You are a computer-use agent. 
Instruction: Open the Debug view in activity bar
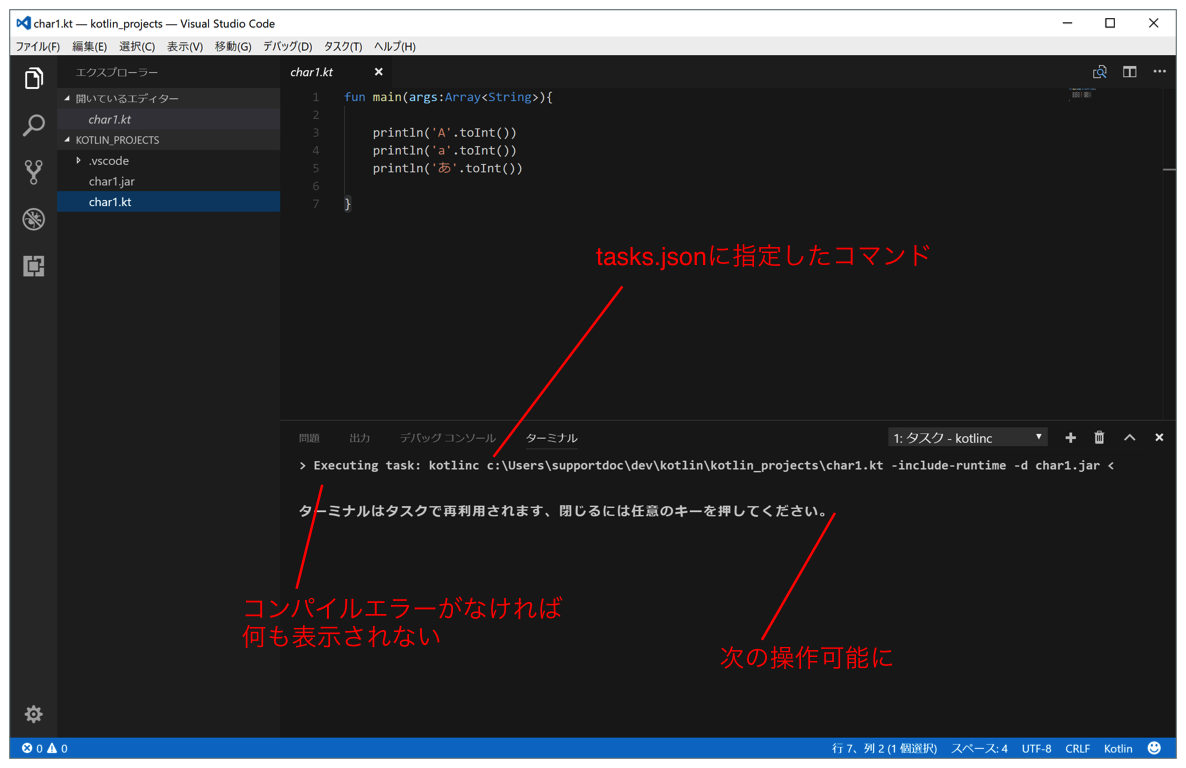(x=33, y=219)
